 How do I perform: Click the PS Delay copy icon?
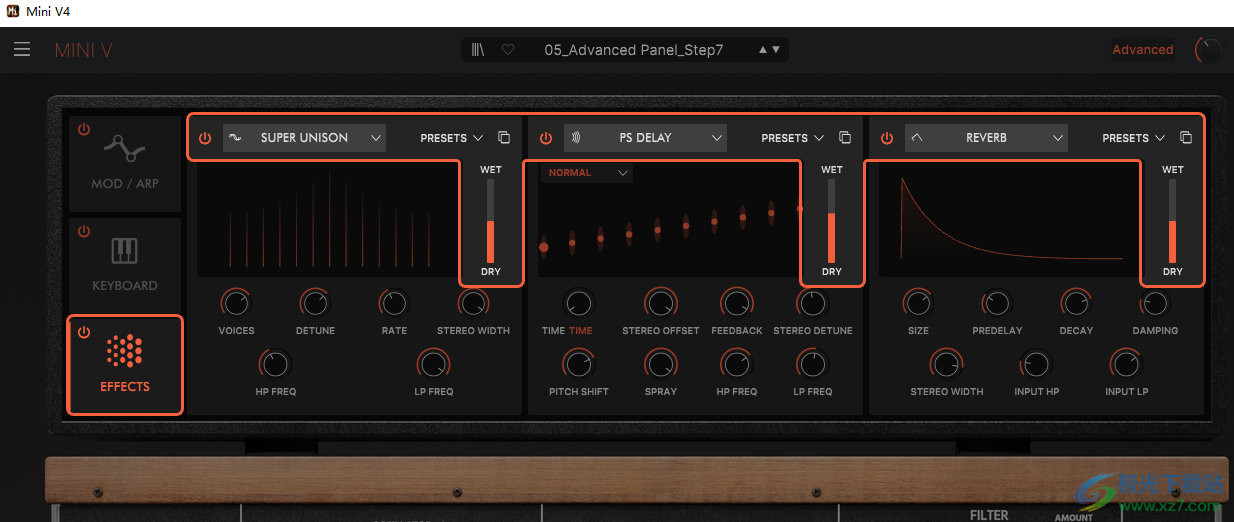coord(845,138)
